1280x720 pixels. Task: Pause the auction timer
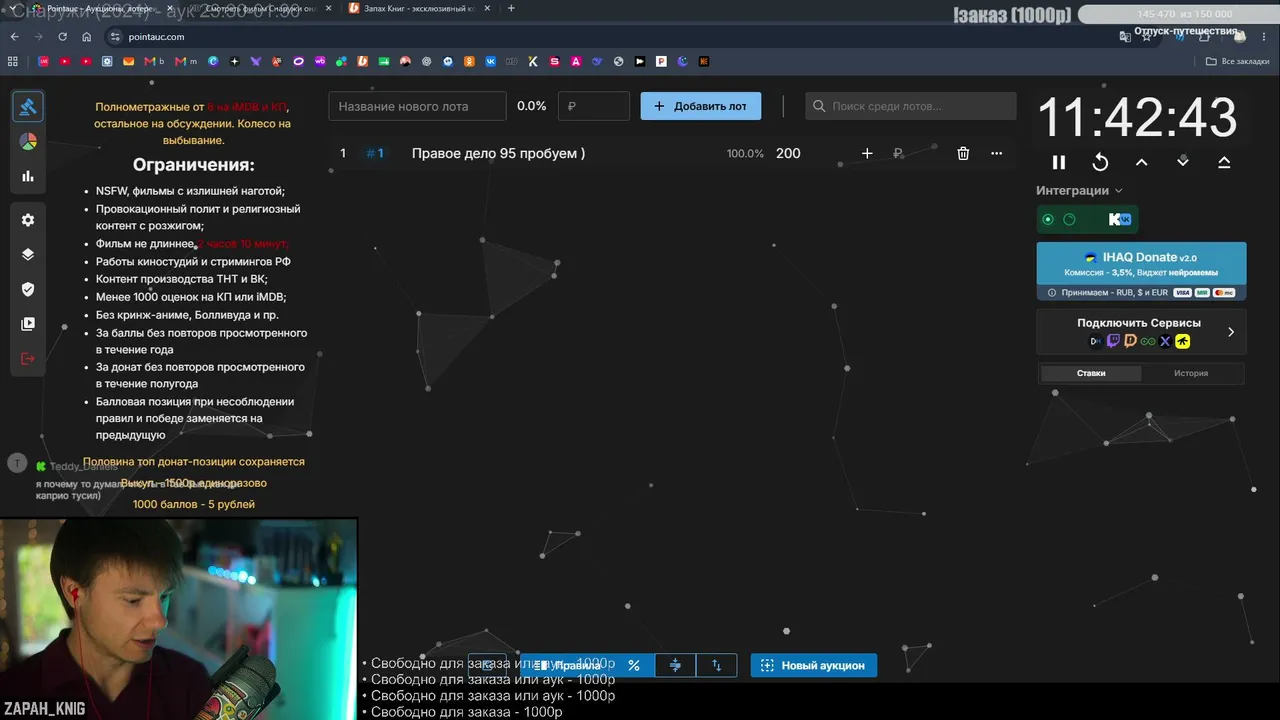tap(1059, 162)
